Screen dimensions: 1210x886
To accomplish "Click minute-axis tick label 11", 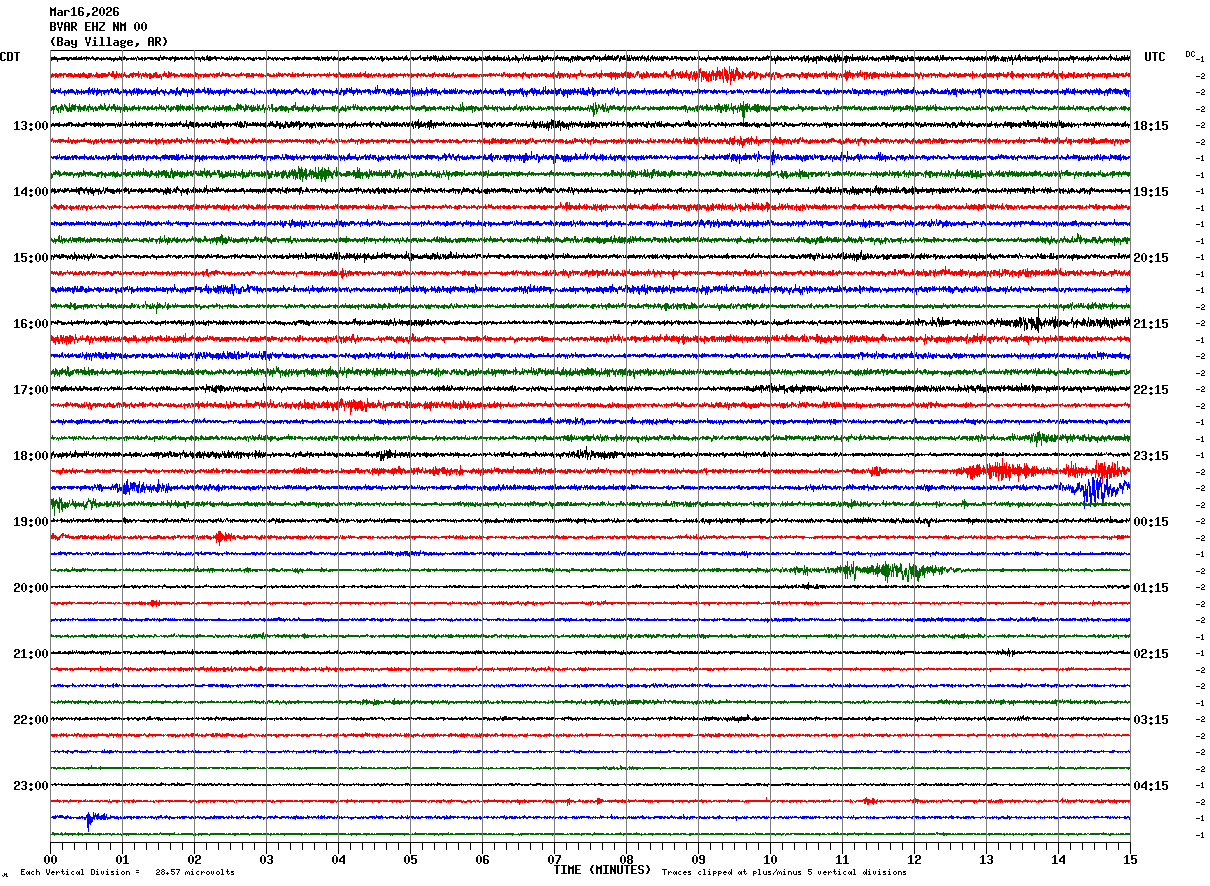I will click(842, 859).
